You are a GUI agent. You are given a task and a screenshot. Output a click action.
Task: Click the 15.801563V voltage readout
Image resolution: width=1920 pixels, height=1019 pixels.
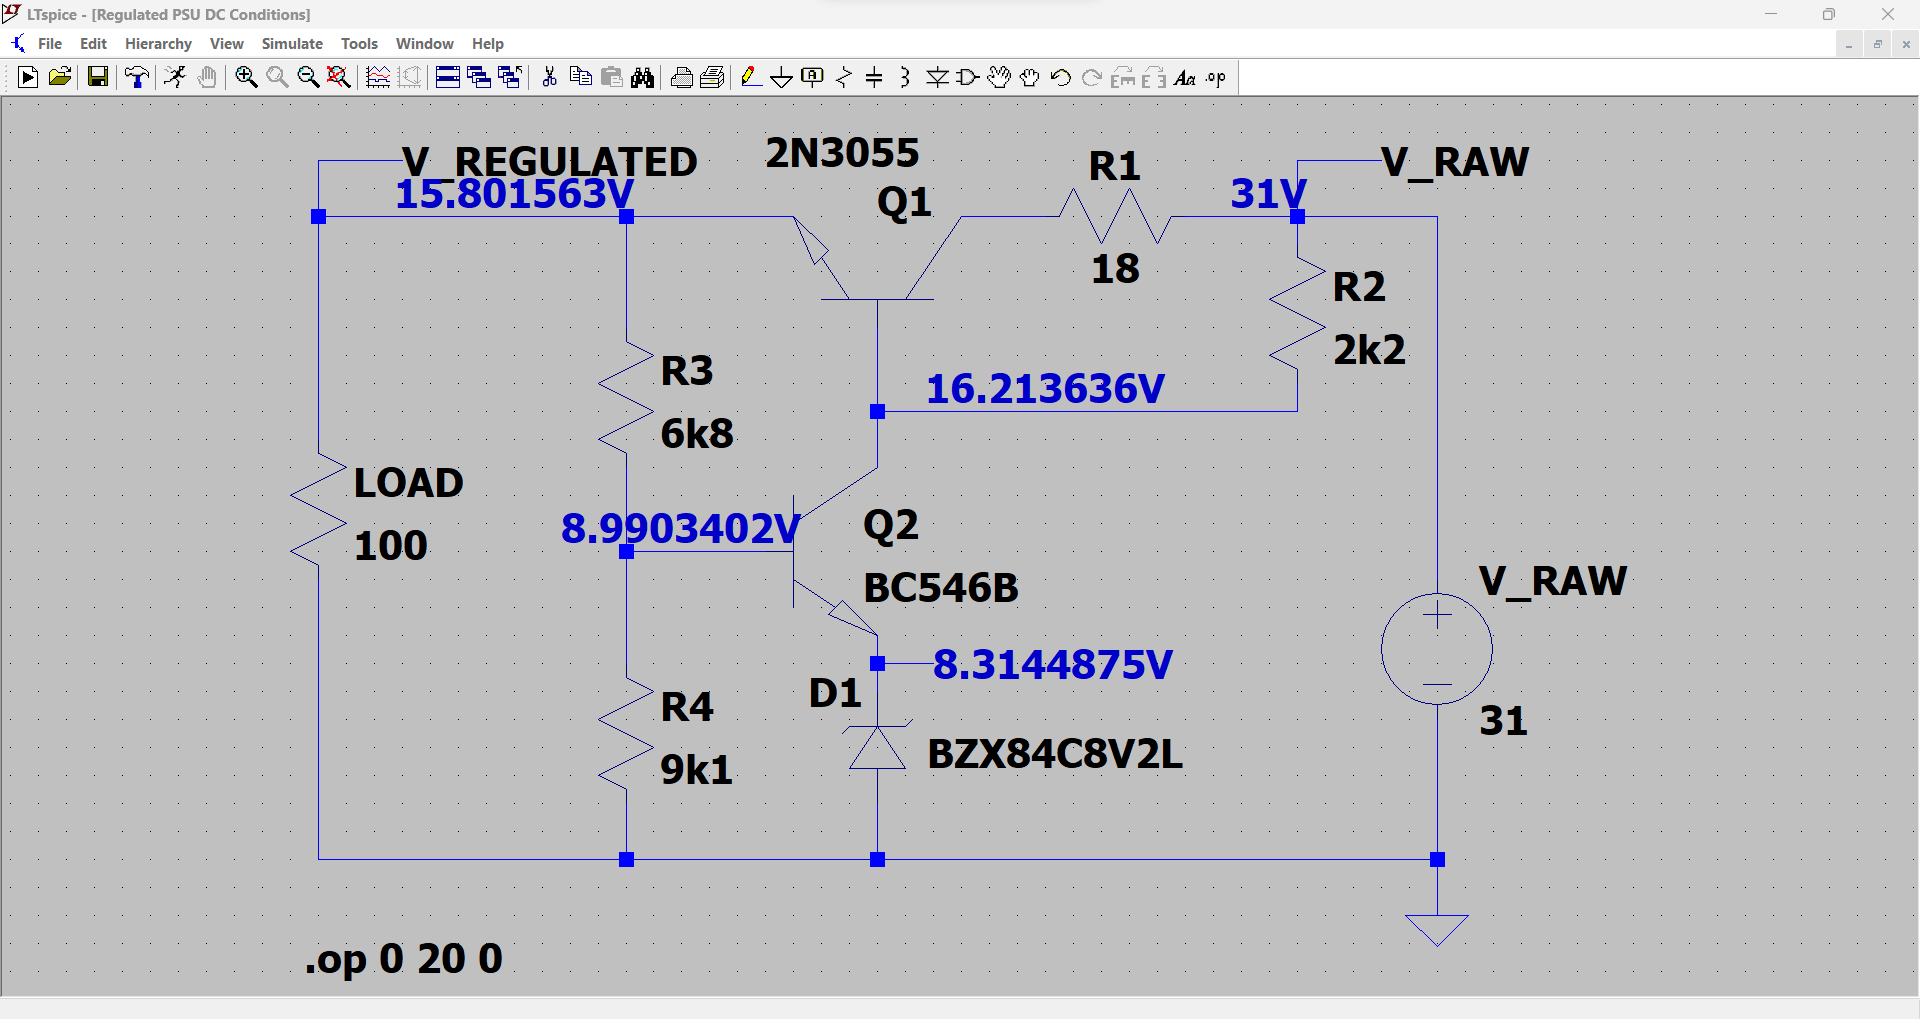pyautogui.click(x=515, y=194)
